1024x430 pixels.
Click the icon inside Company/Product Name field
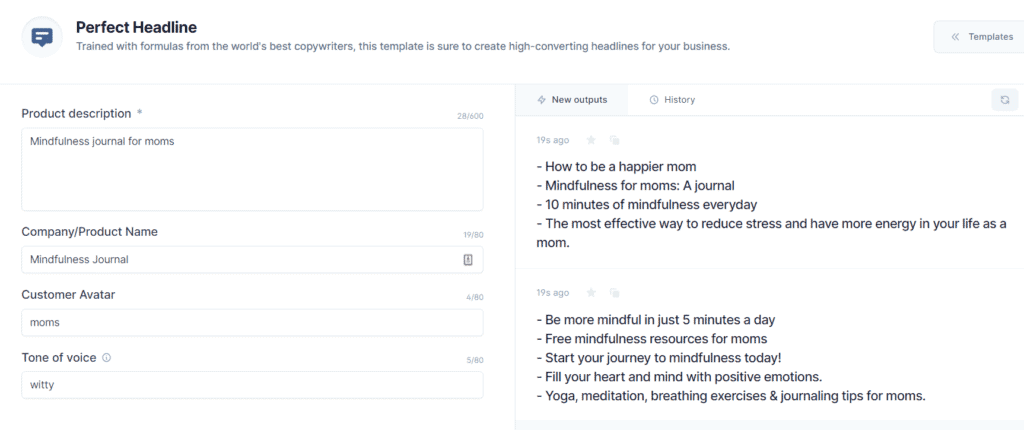pyautogui.click(x=468, y=259)
